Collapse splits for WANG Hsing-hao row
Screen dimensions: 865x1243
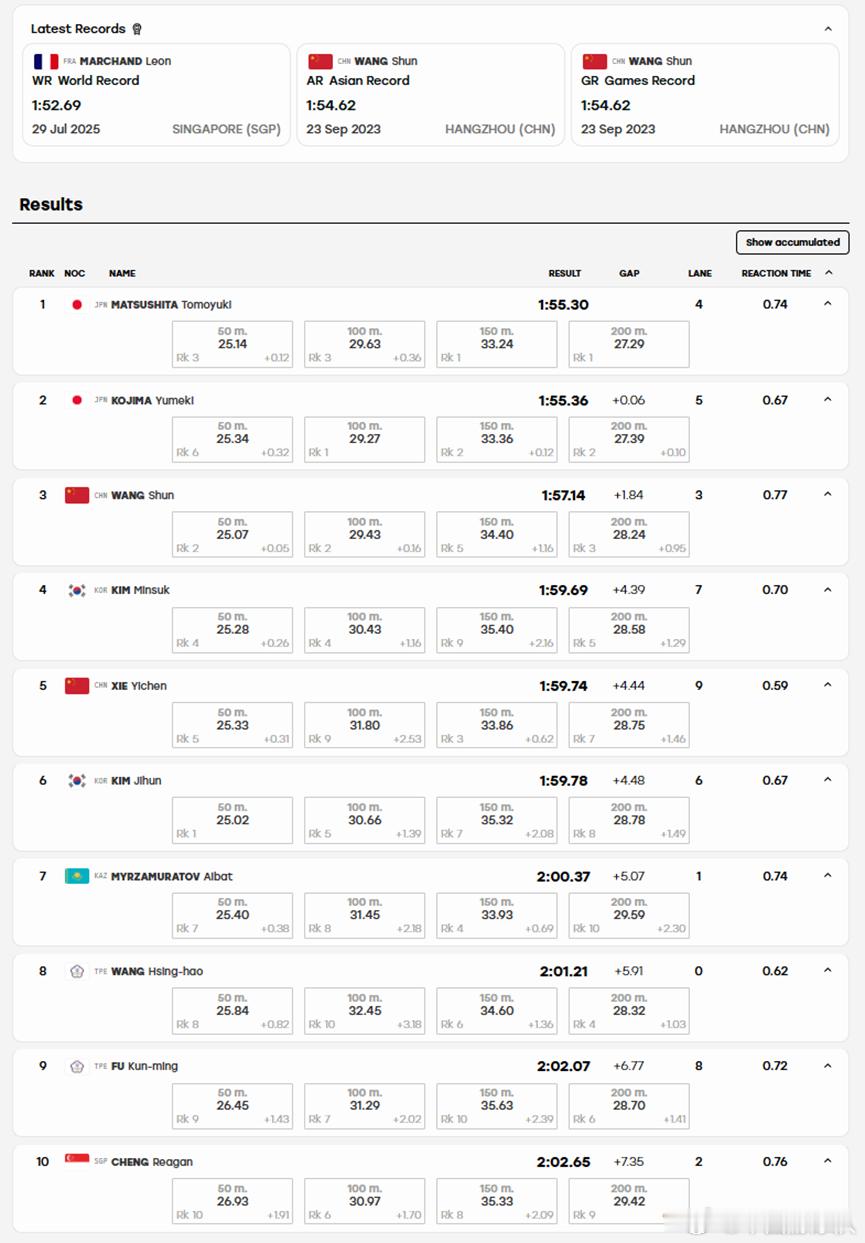827,970
